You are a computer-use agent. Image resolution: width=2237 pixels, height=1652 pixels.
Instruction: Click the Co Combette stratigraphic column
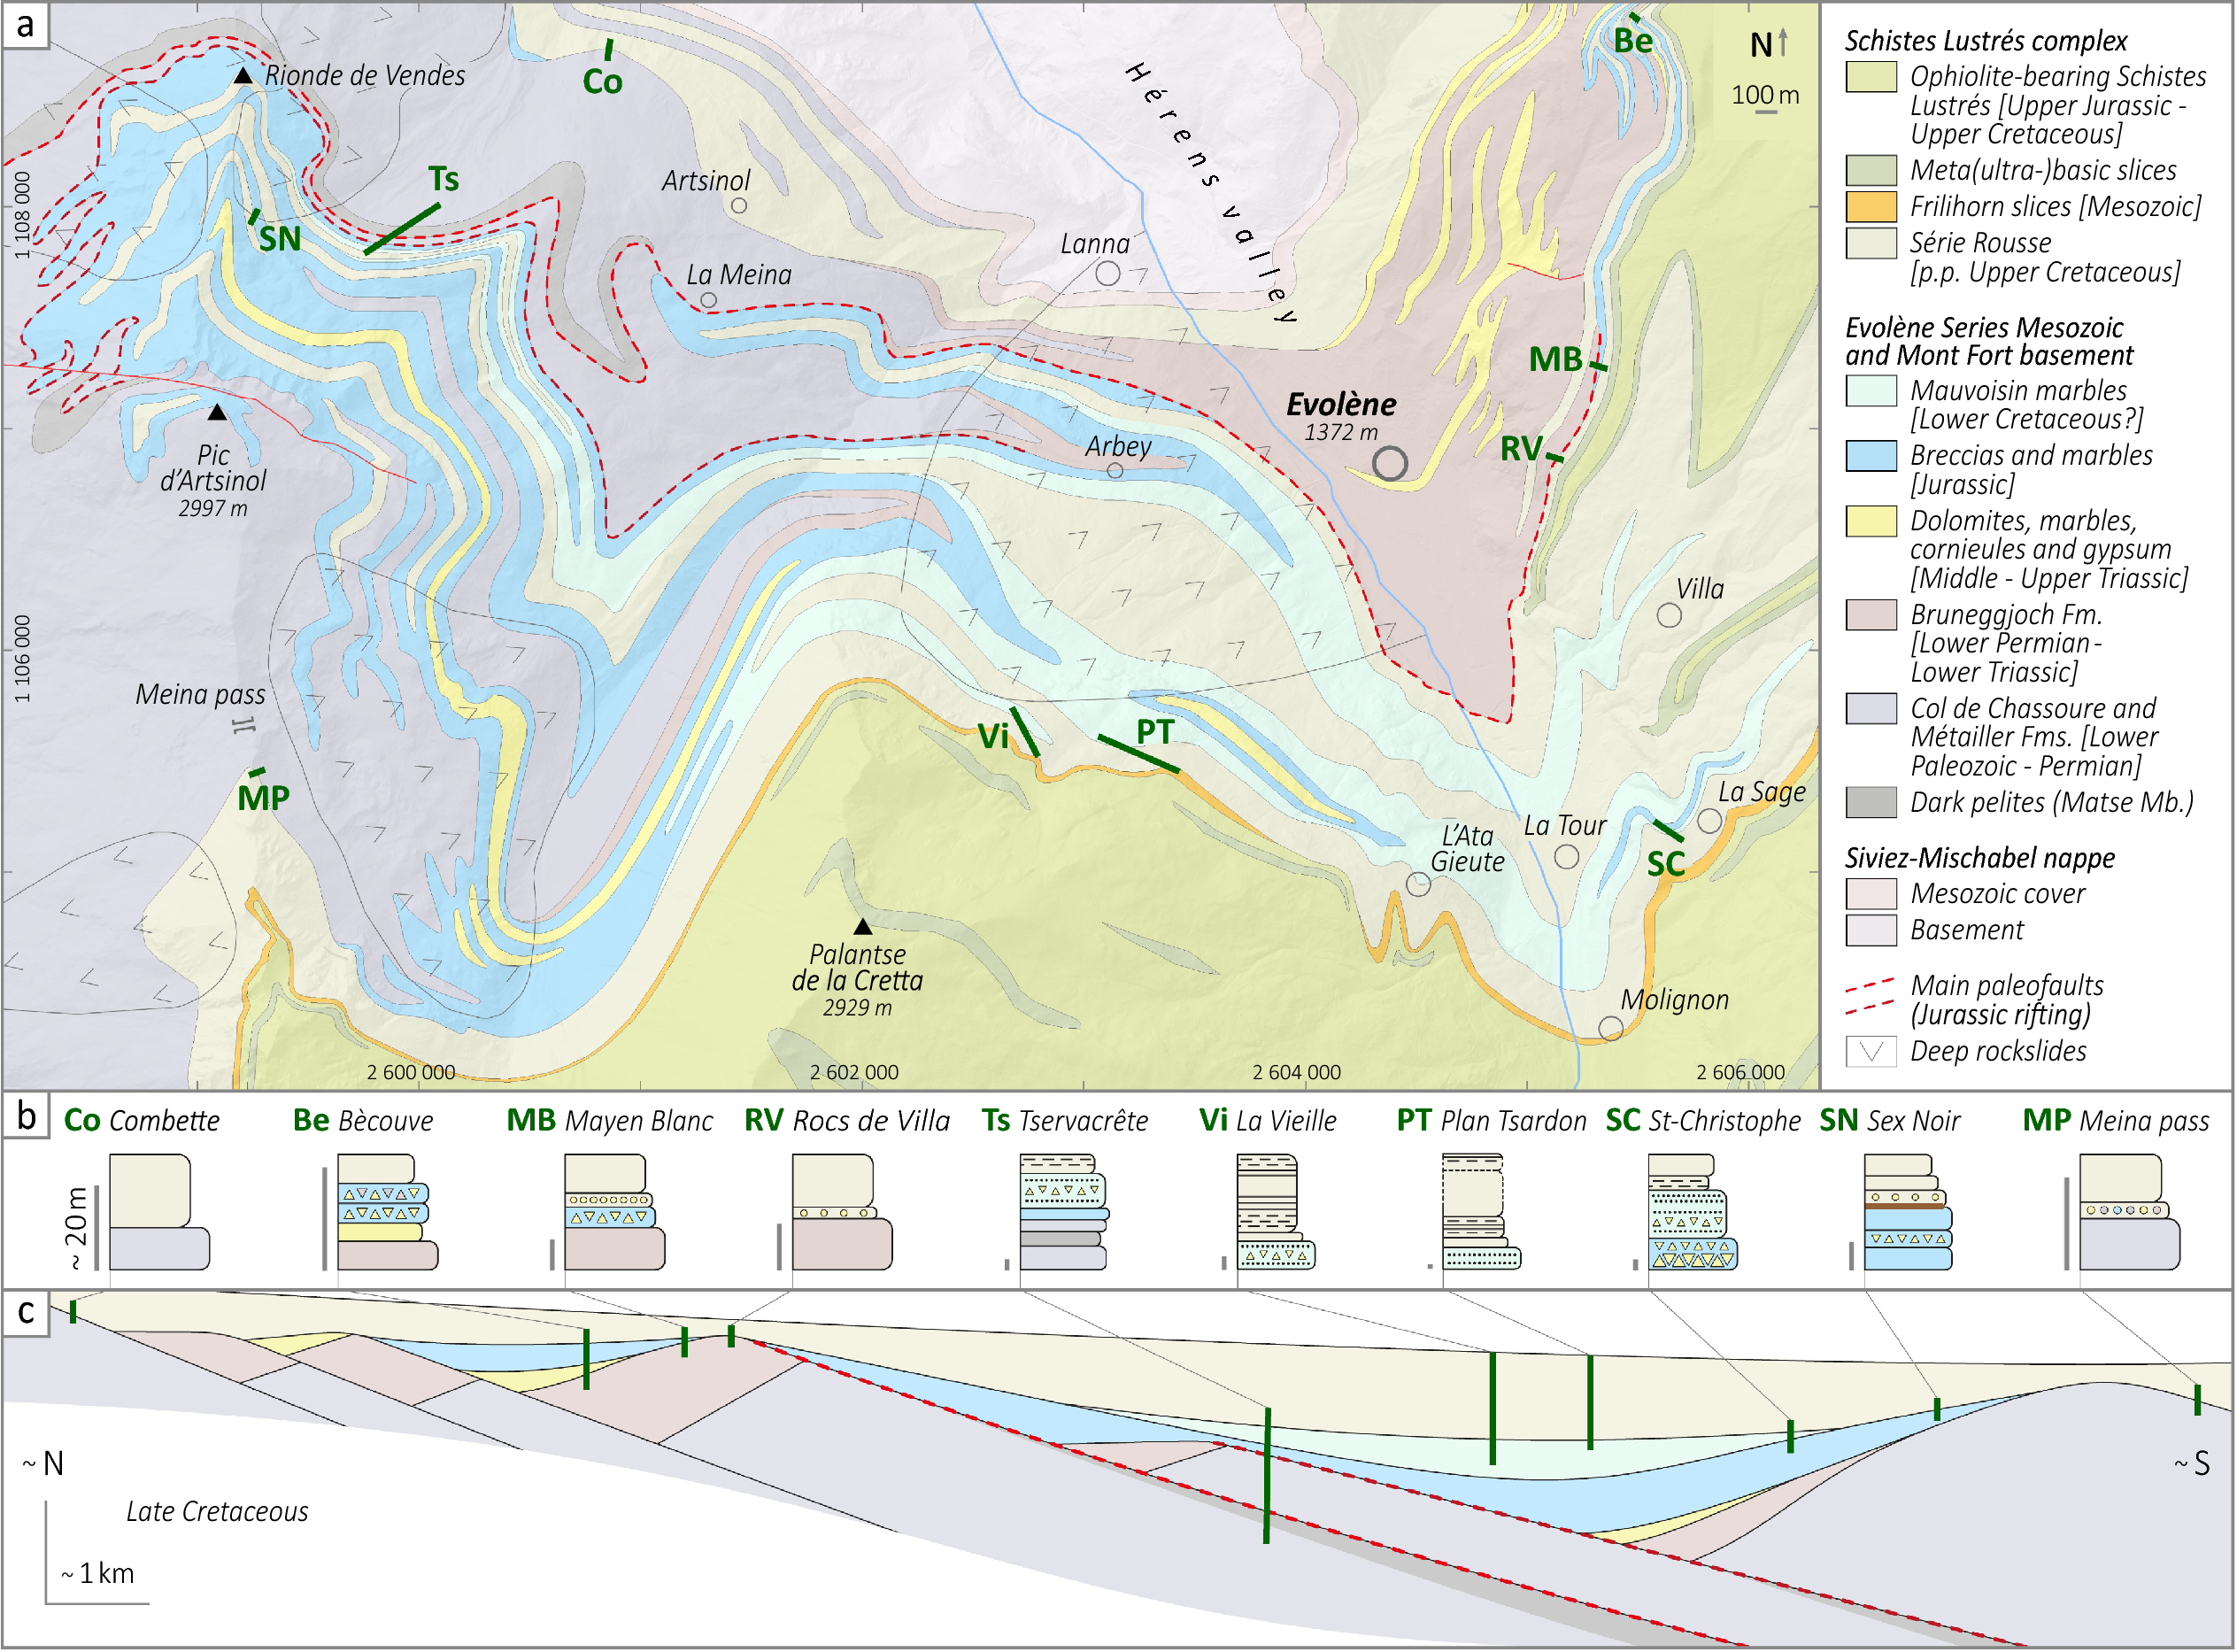tap(159, 1212)
